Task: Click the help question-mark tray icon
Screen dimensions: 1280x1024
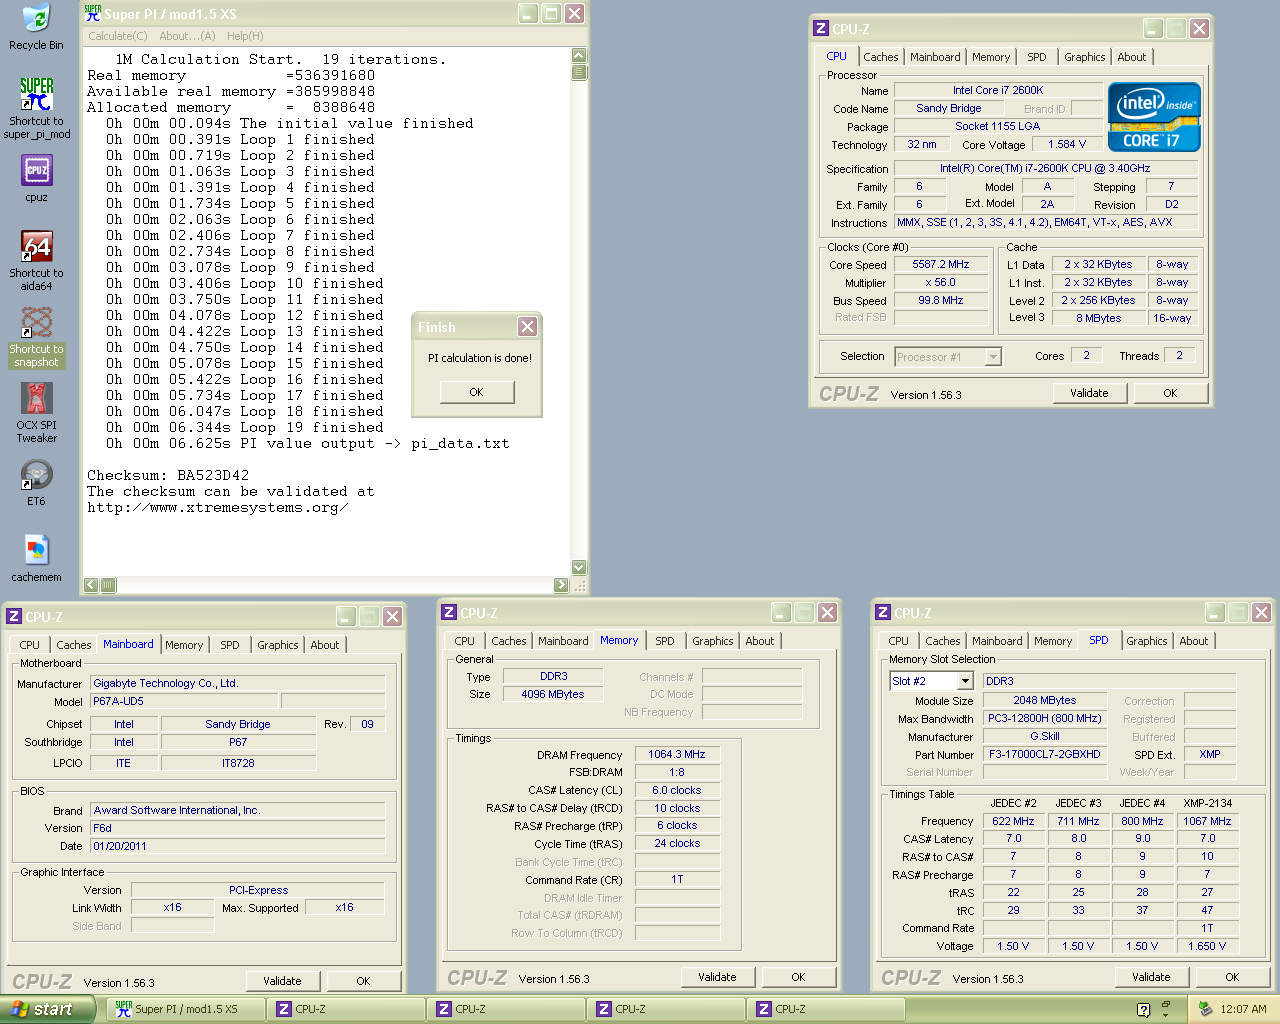Action: pos(1143,1010)
